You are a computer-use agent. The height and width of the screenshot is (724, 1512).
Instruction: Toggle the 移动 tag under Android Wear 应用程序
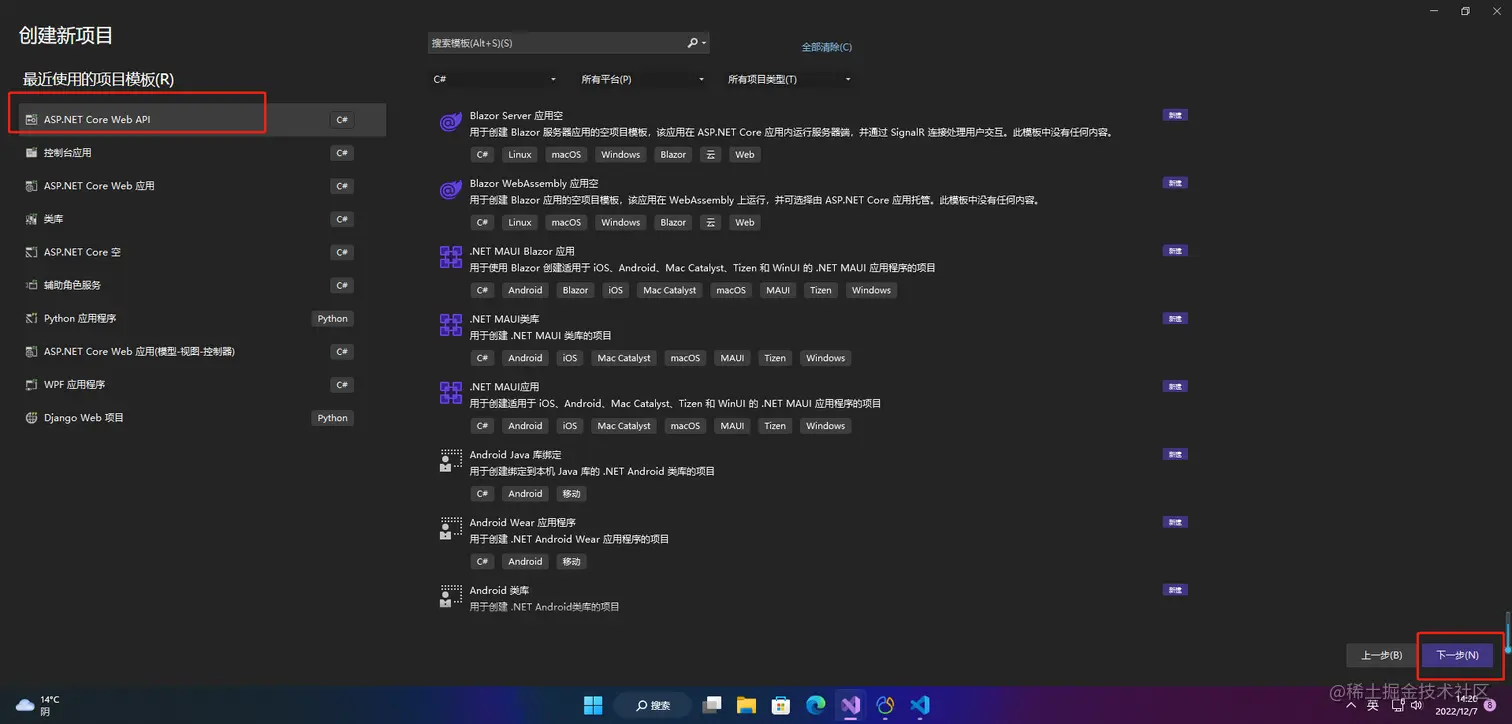(x=571, y=561)
